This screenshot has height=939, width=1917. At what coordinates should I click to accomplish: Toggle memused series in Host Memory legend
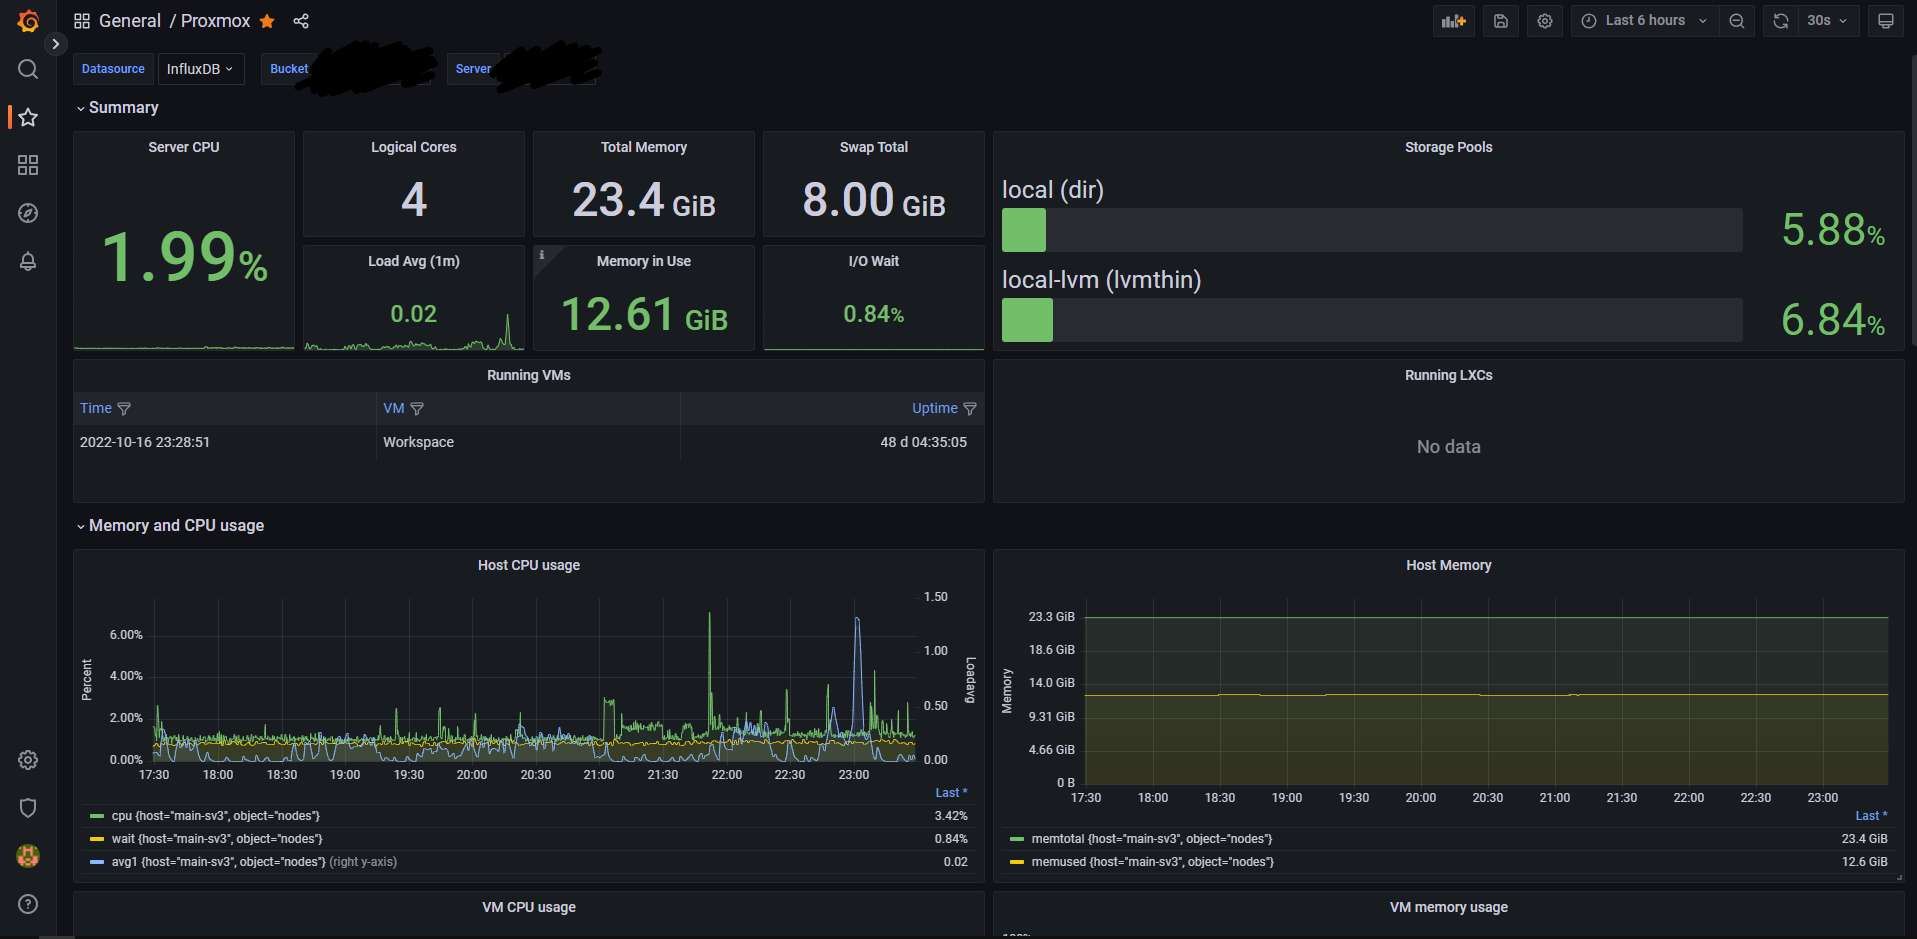pos(1152,862)
